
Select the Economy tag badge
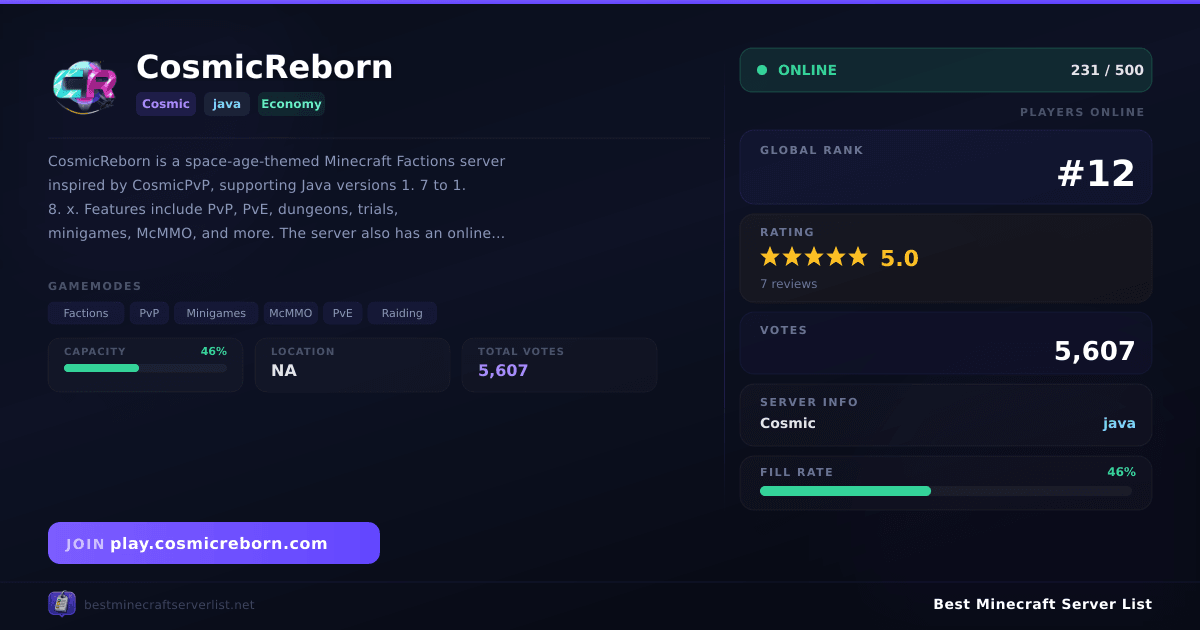[x=291, y=104]
